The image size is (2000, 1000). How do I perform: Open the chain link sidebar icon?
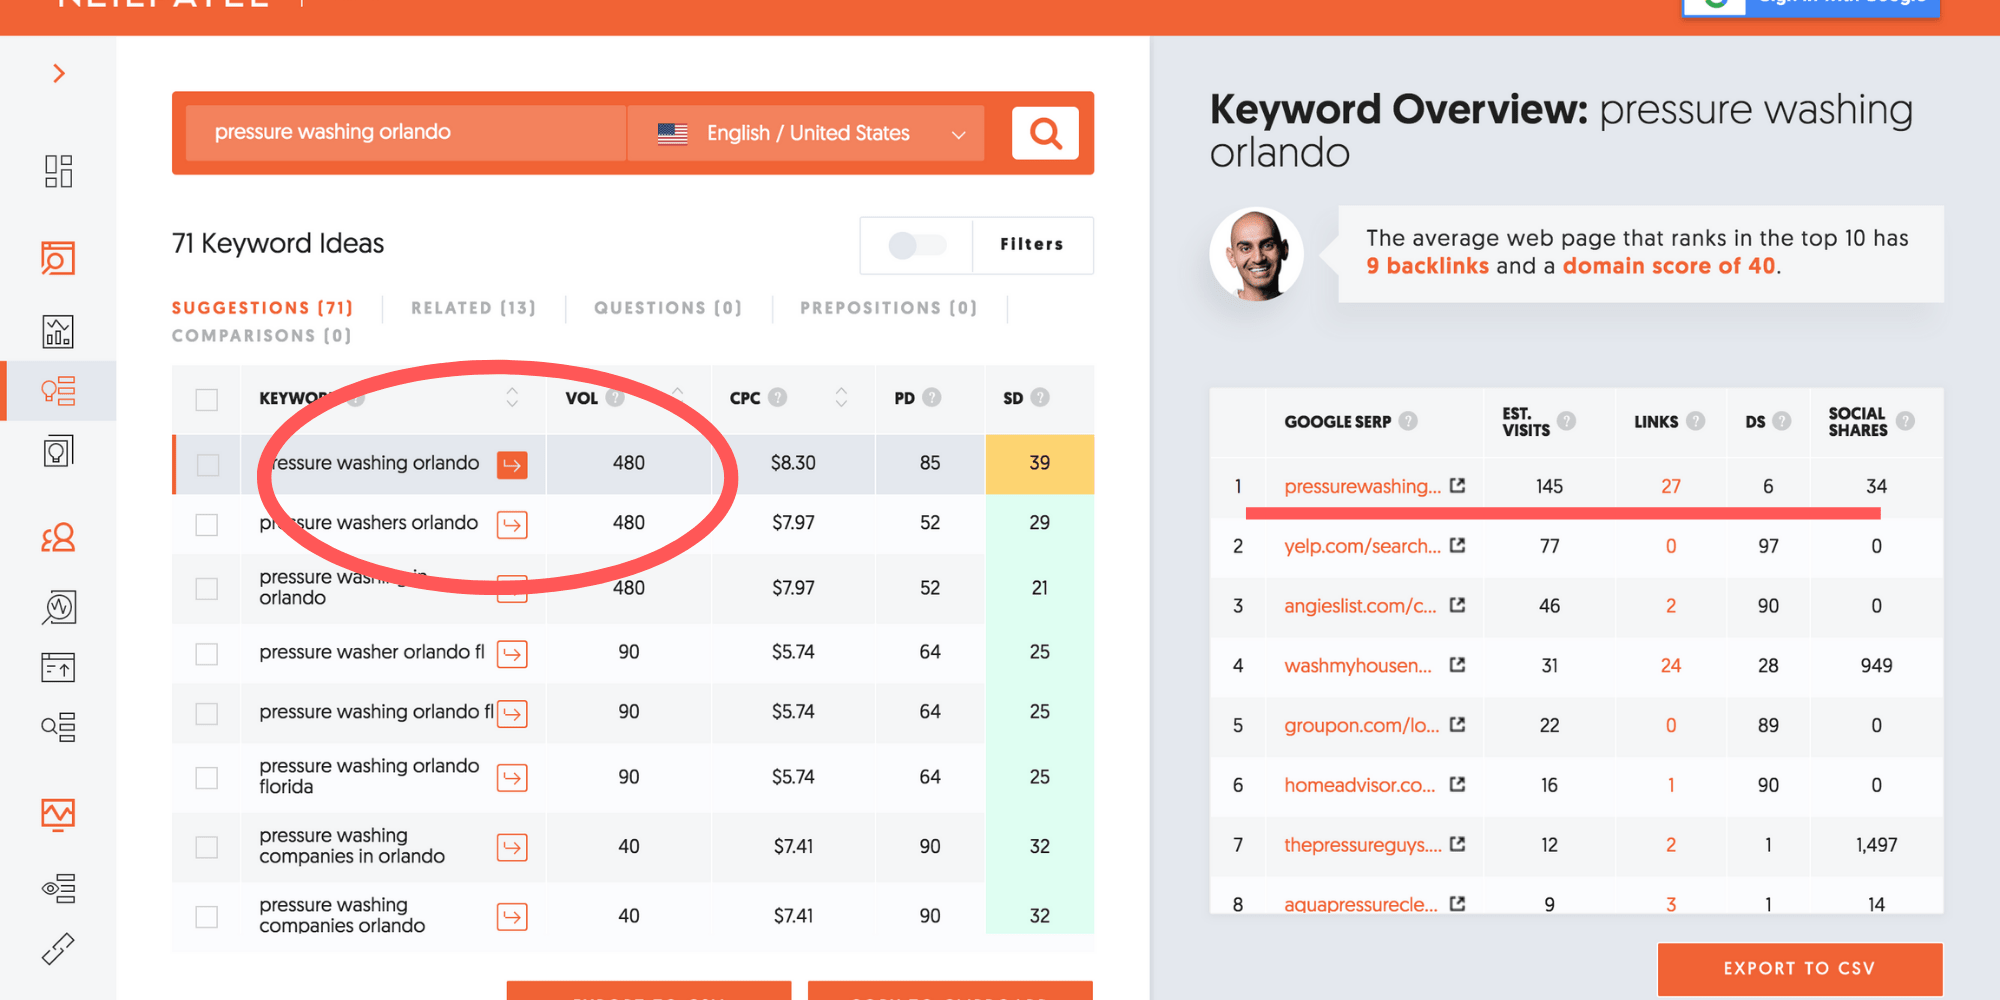point(58,948)
